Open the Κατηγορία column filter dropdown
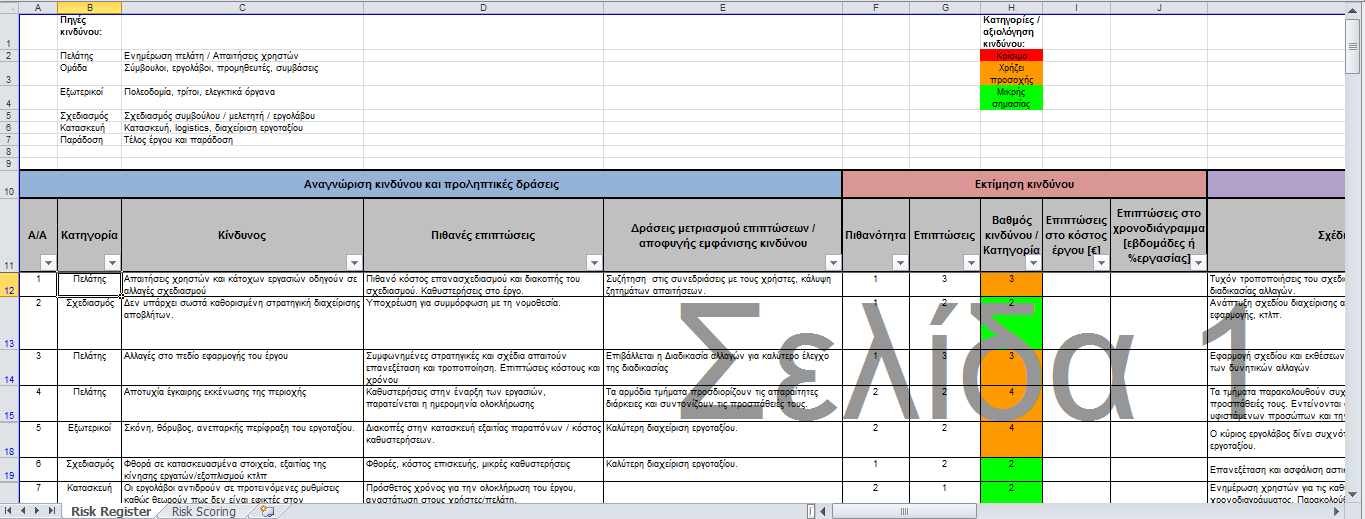 point(112,262)
